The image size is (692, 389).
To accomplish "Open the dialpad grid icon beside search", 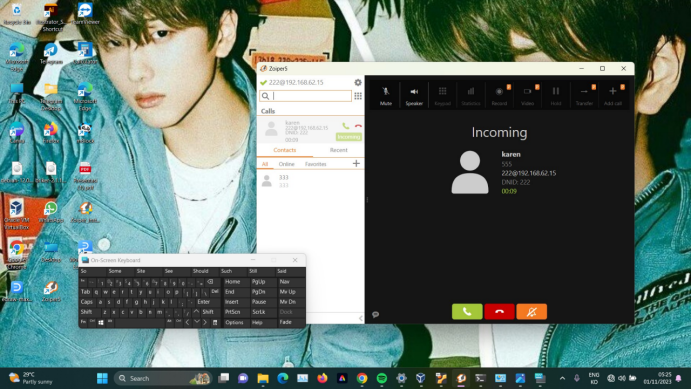I will tap(358, 96).
